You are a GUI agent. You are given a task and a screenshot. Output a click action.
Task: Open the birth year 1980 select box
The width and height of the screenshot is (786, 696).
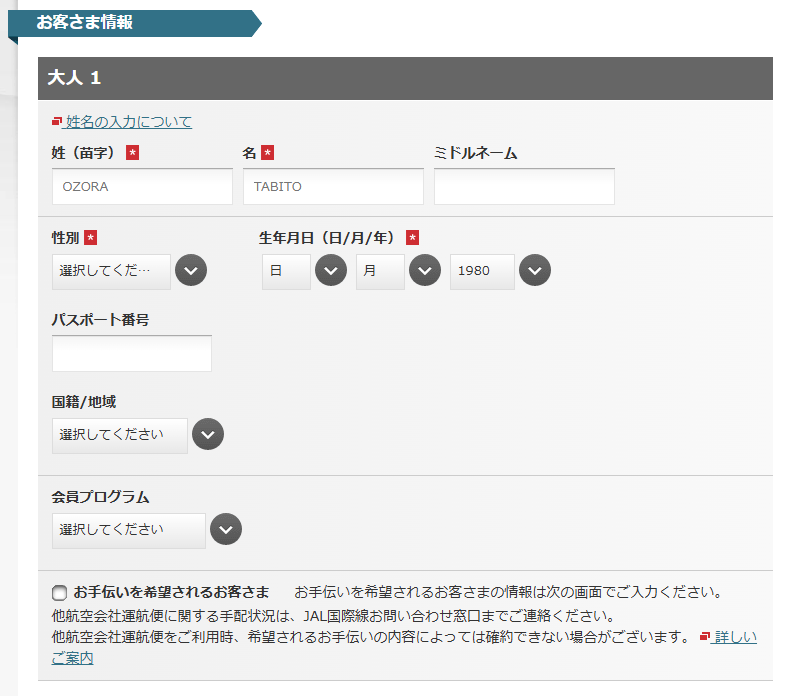482,271
